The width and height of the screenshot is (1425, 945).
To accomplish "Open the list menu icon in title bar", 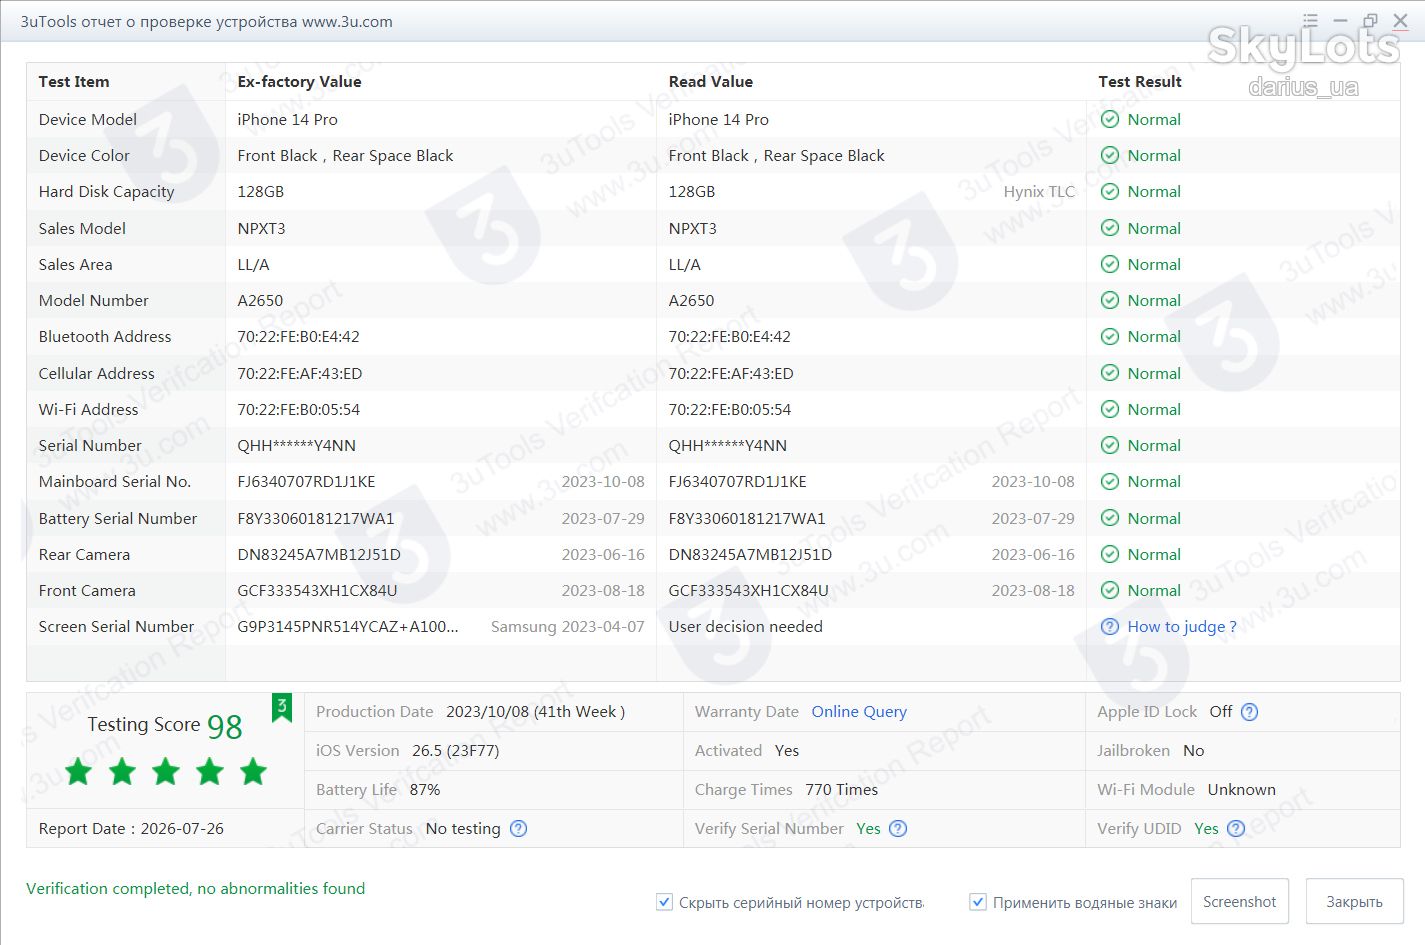I will coord(1311,21).
